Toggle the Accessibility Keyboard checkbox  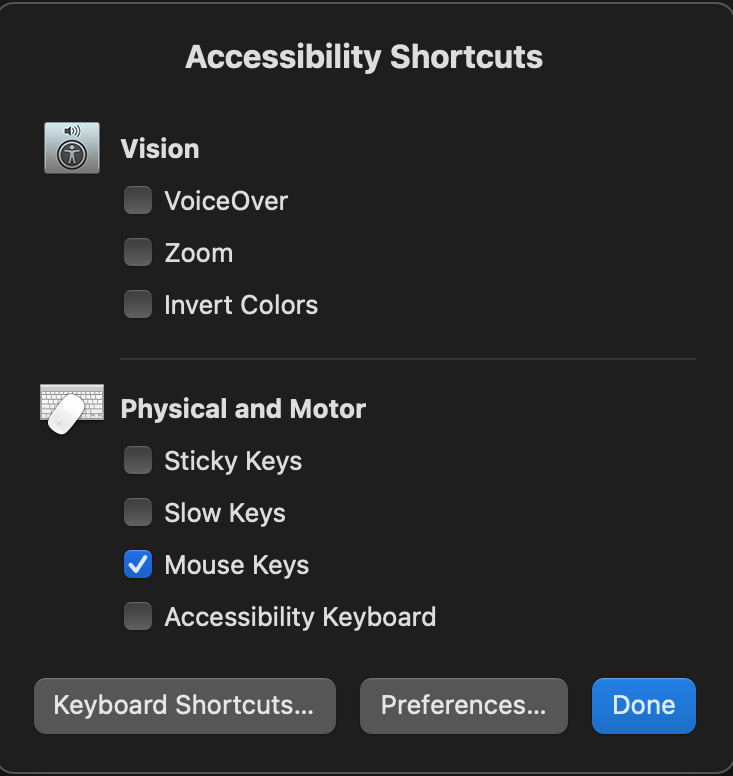138,617
